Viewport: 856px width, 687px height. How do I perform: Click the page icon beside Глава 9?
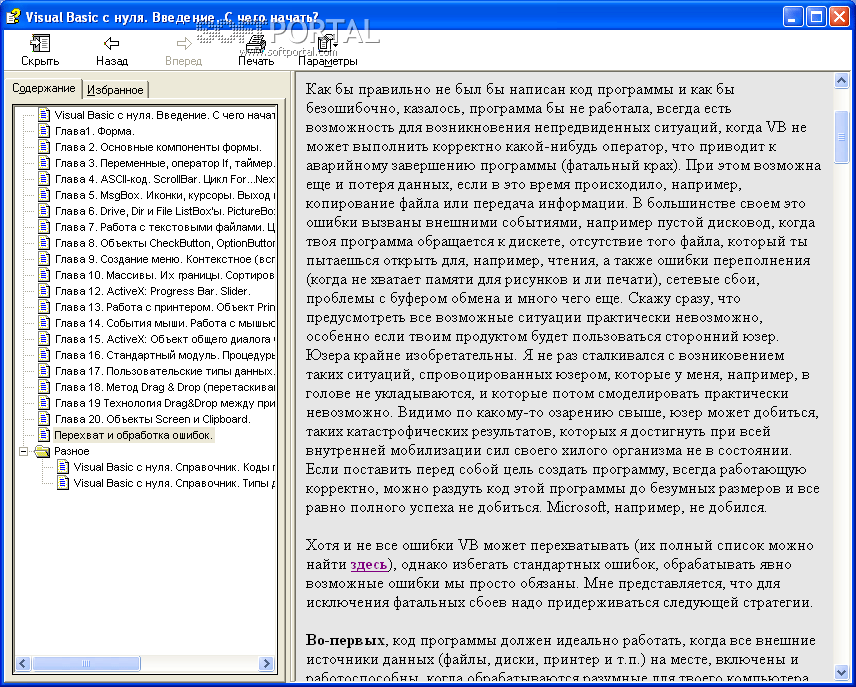point(44,259)
